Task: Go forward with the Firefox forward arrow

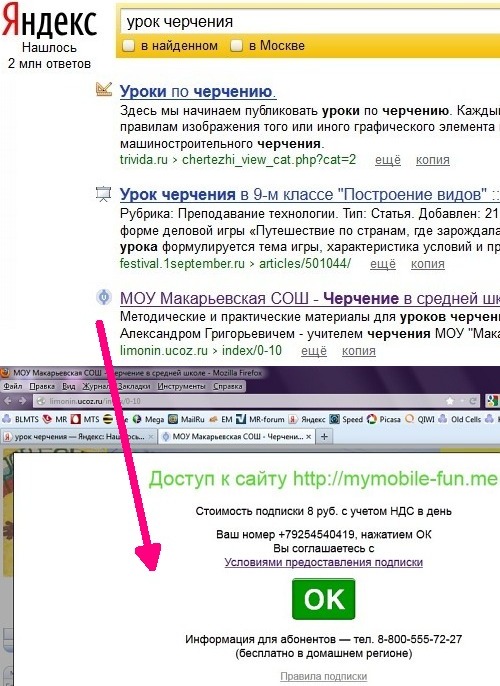Action: tap(23, 401)
